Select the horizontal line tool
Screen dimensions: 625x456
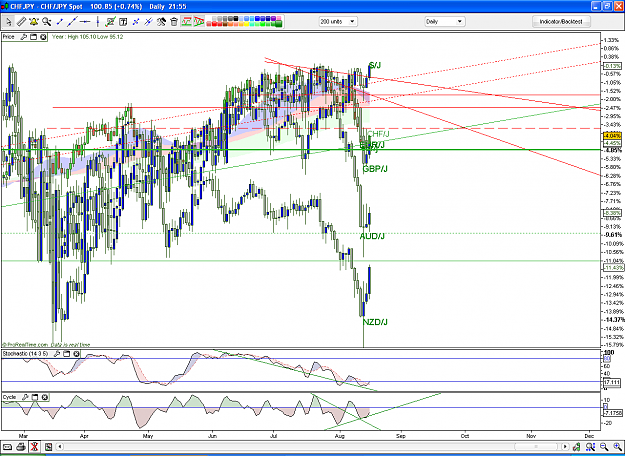pyautogui.click(x=85, y=22)
